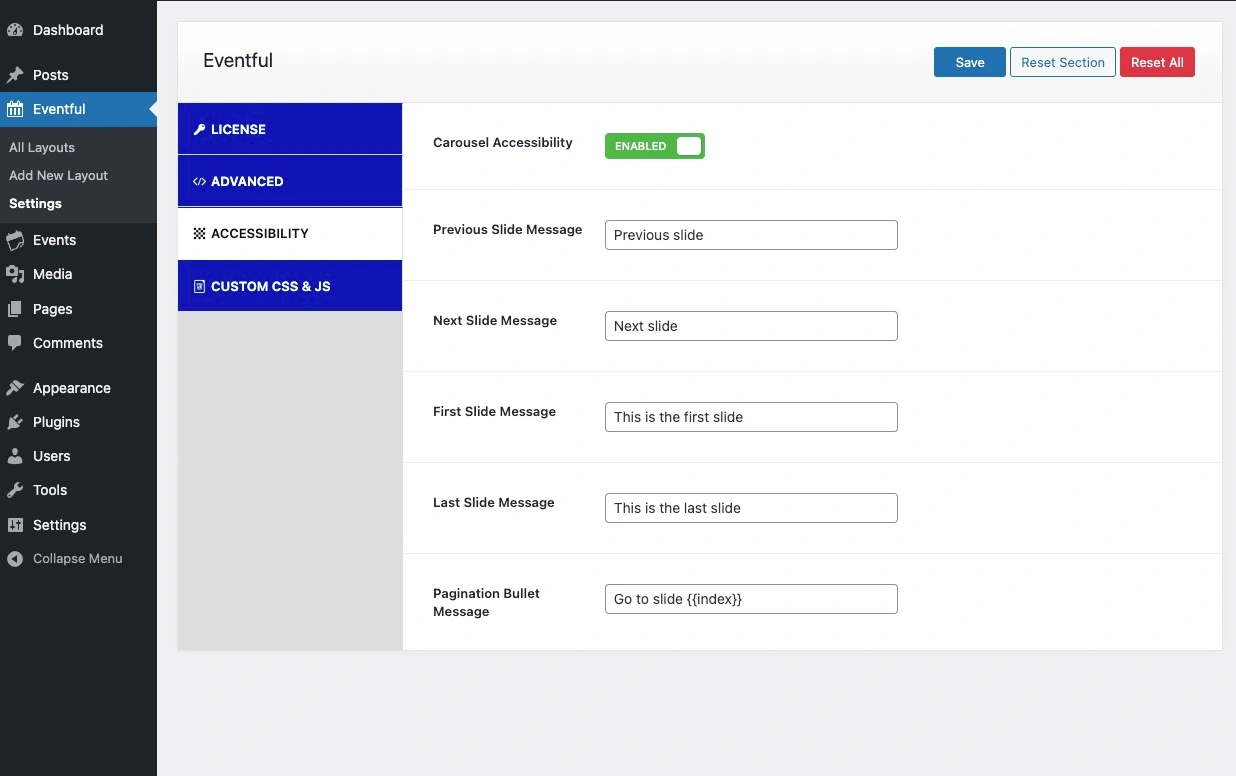Click the Dashboard gauge icon
1236x776 pixels.
pos(15,30)
